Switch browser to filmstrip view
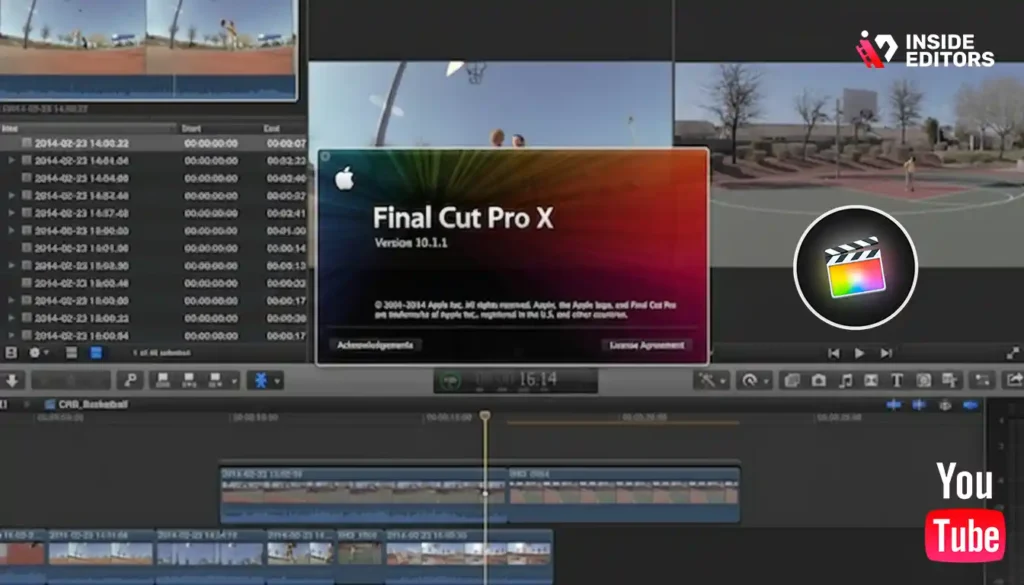Image resolution: width=1024 pixels, height=585 pixels. (x=72, y=353)
